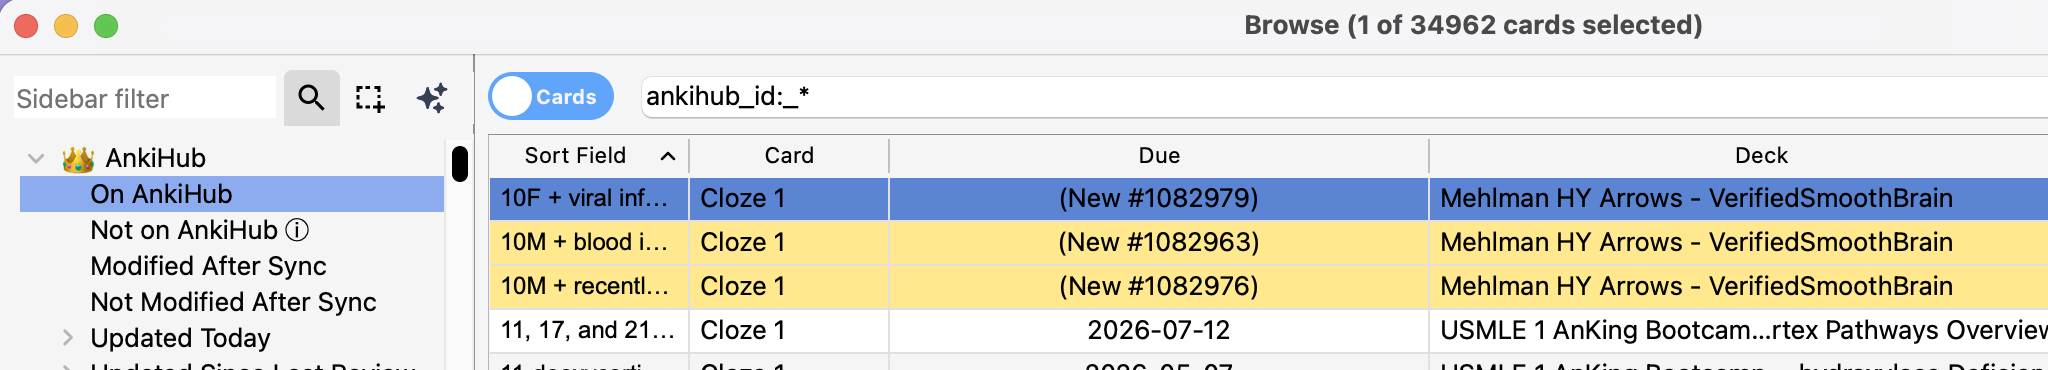Activate the sidebar selection tool icon
The image size is (2048, 370).
pos(370,98)
